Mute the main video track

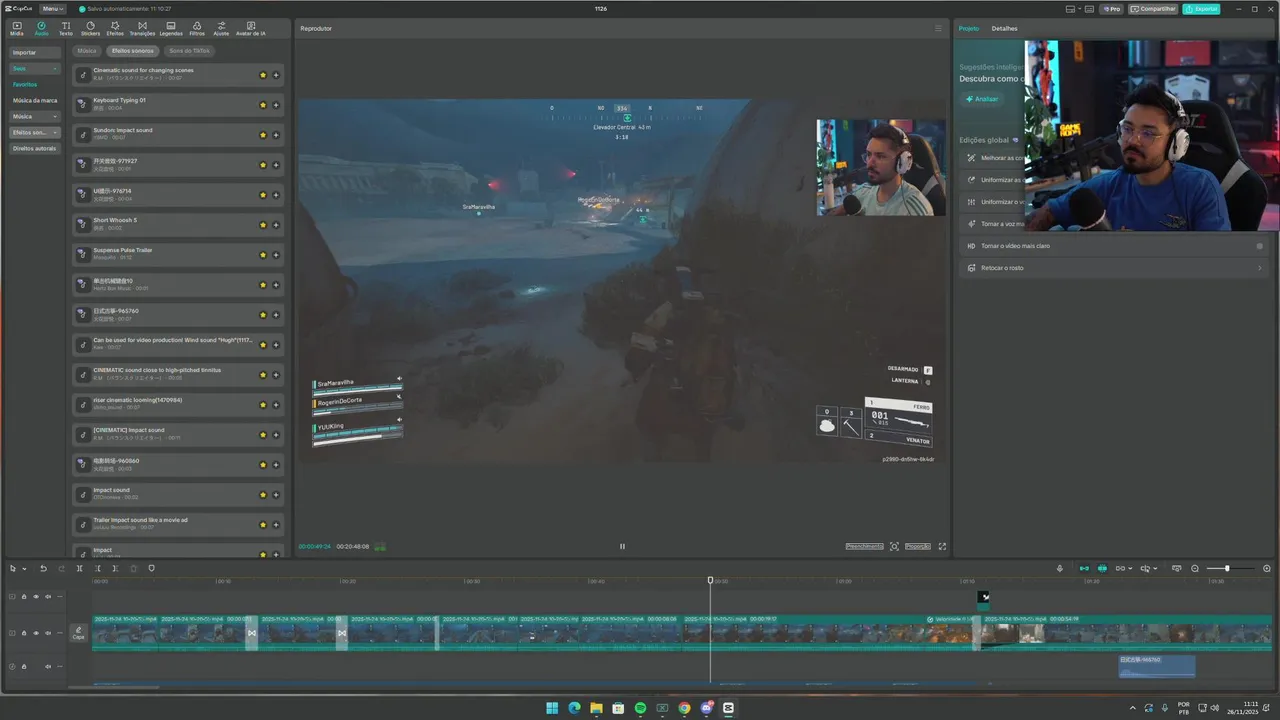pyautogui.click(x=47, y=633)
